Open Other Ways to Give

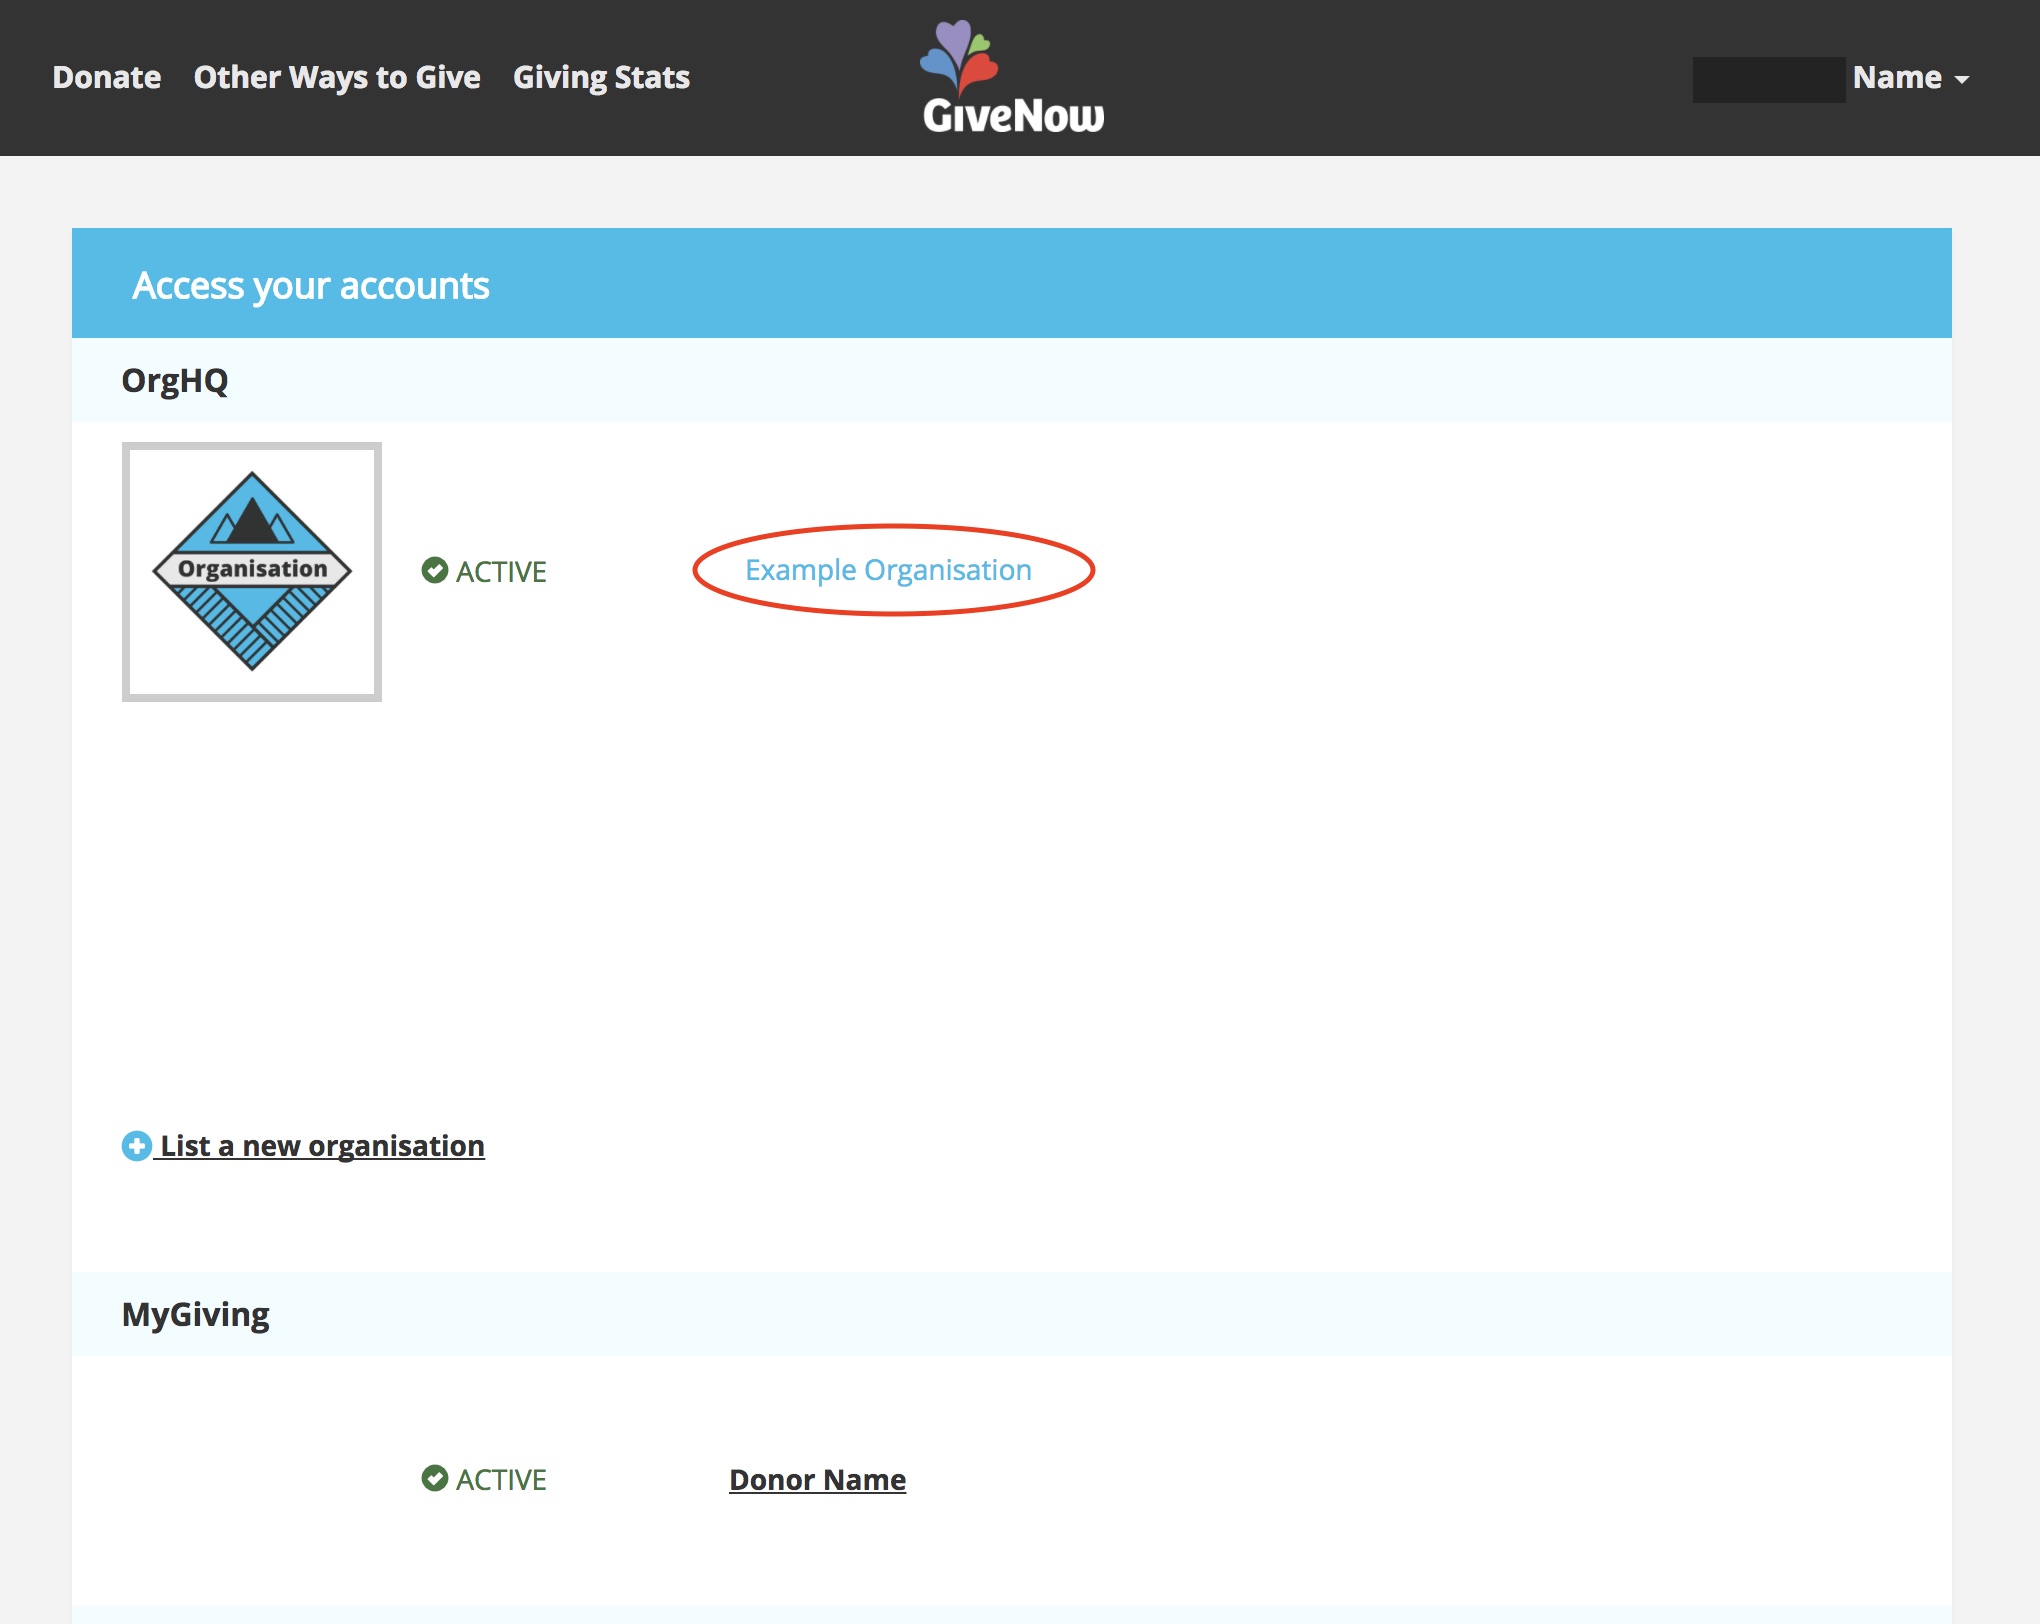(337, 77)
